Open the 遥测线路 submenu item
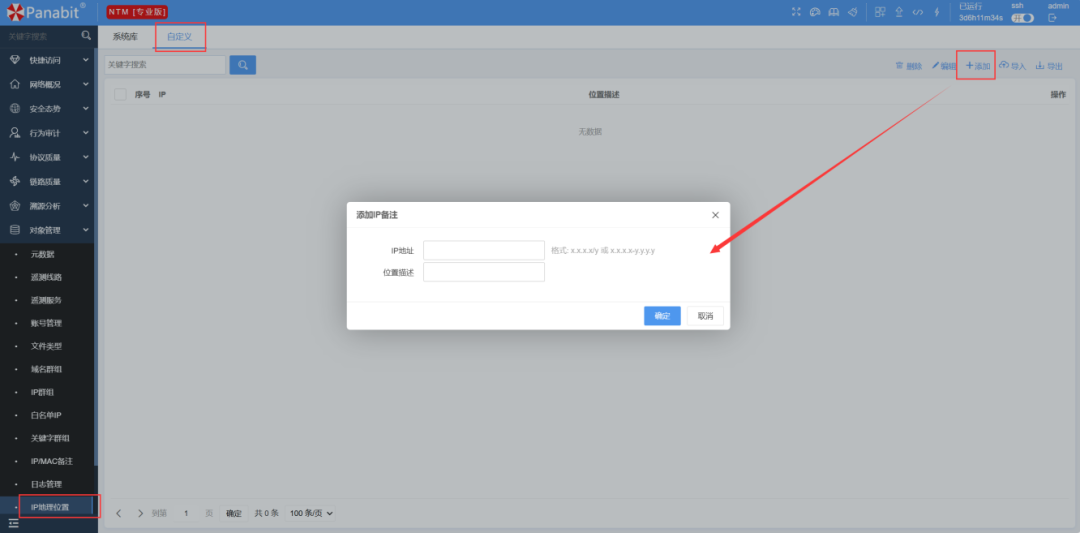 click(47, 278)
